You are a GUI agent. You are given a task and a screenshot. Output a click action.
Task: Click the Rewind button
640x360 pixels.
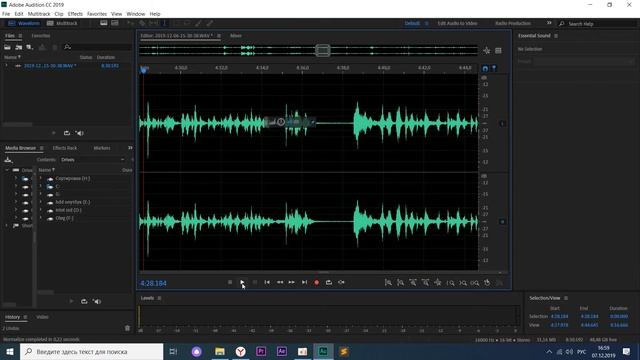pos(280,282)
